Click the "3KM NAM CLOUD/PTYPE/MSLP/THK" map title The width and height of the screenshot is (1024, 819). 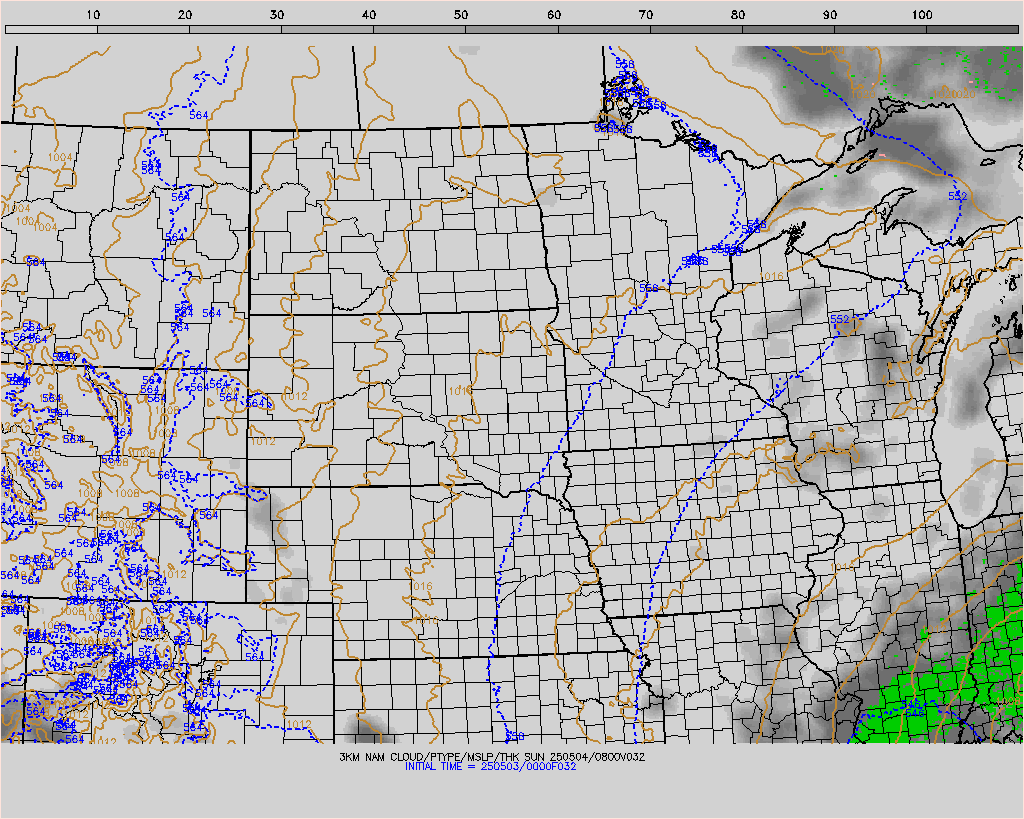click(x=430, y=757)
